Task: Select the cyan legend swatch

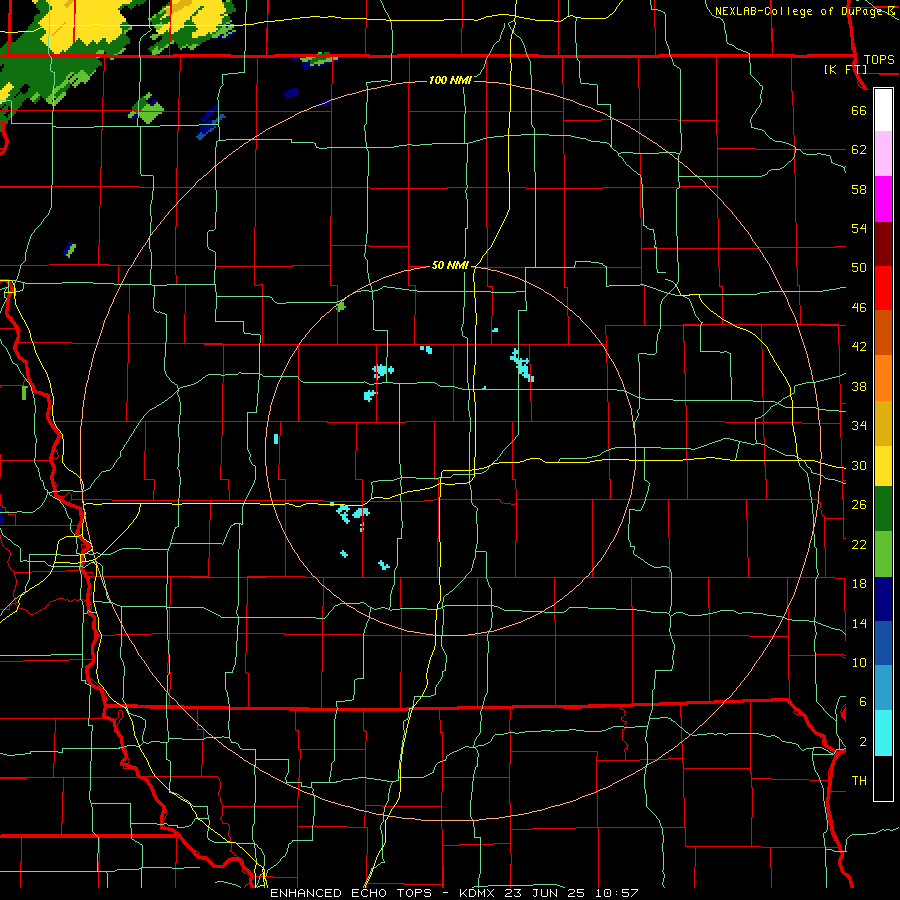Action: tap(883, 734)
